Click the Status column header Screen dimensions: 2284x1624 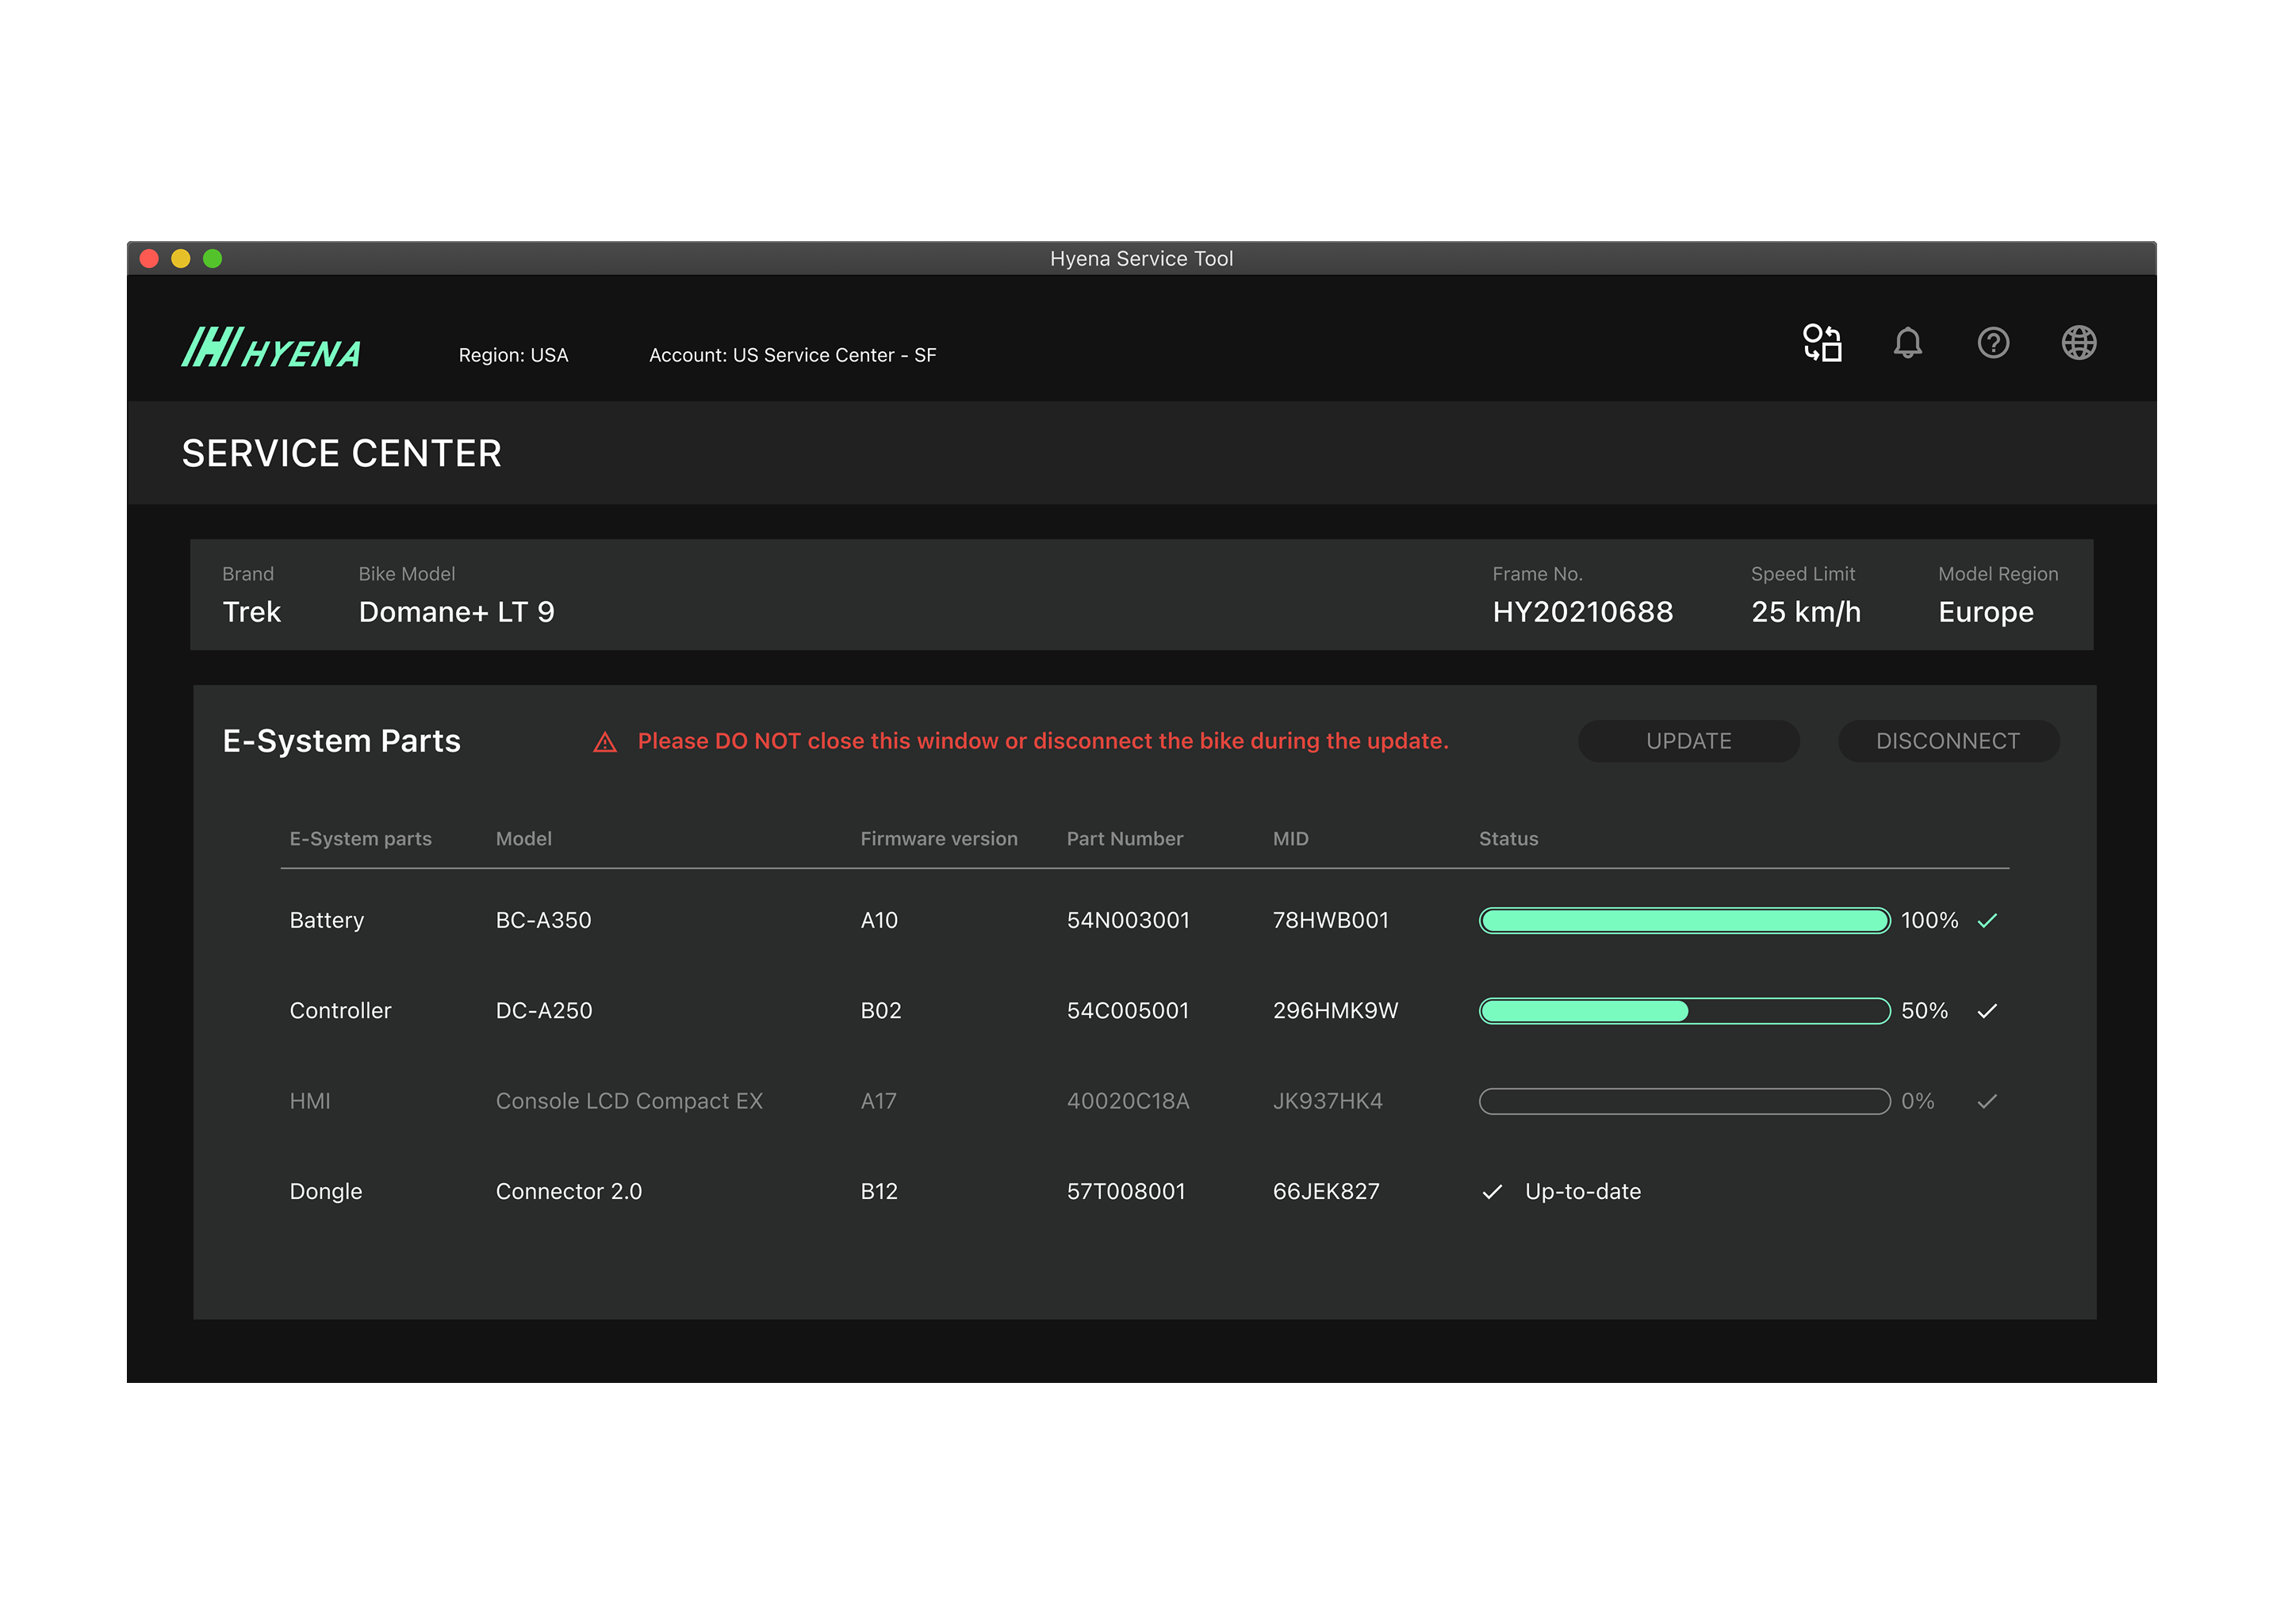click(x=1509, y=839)
